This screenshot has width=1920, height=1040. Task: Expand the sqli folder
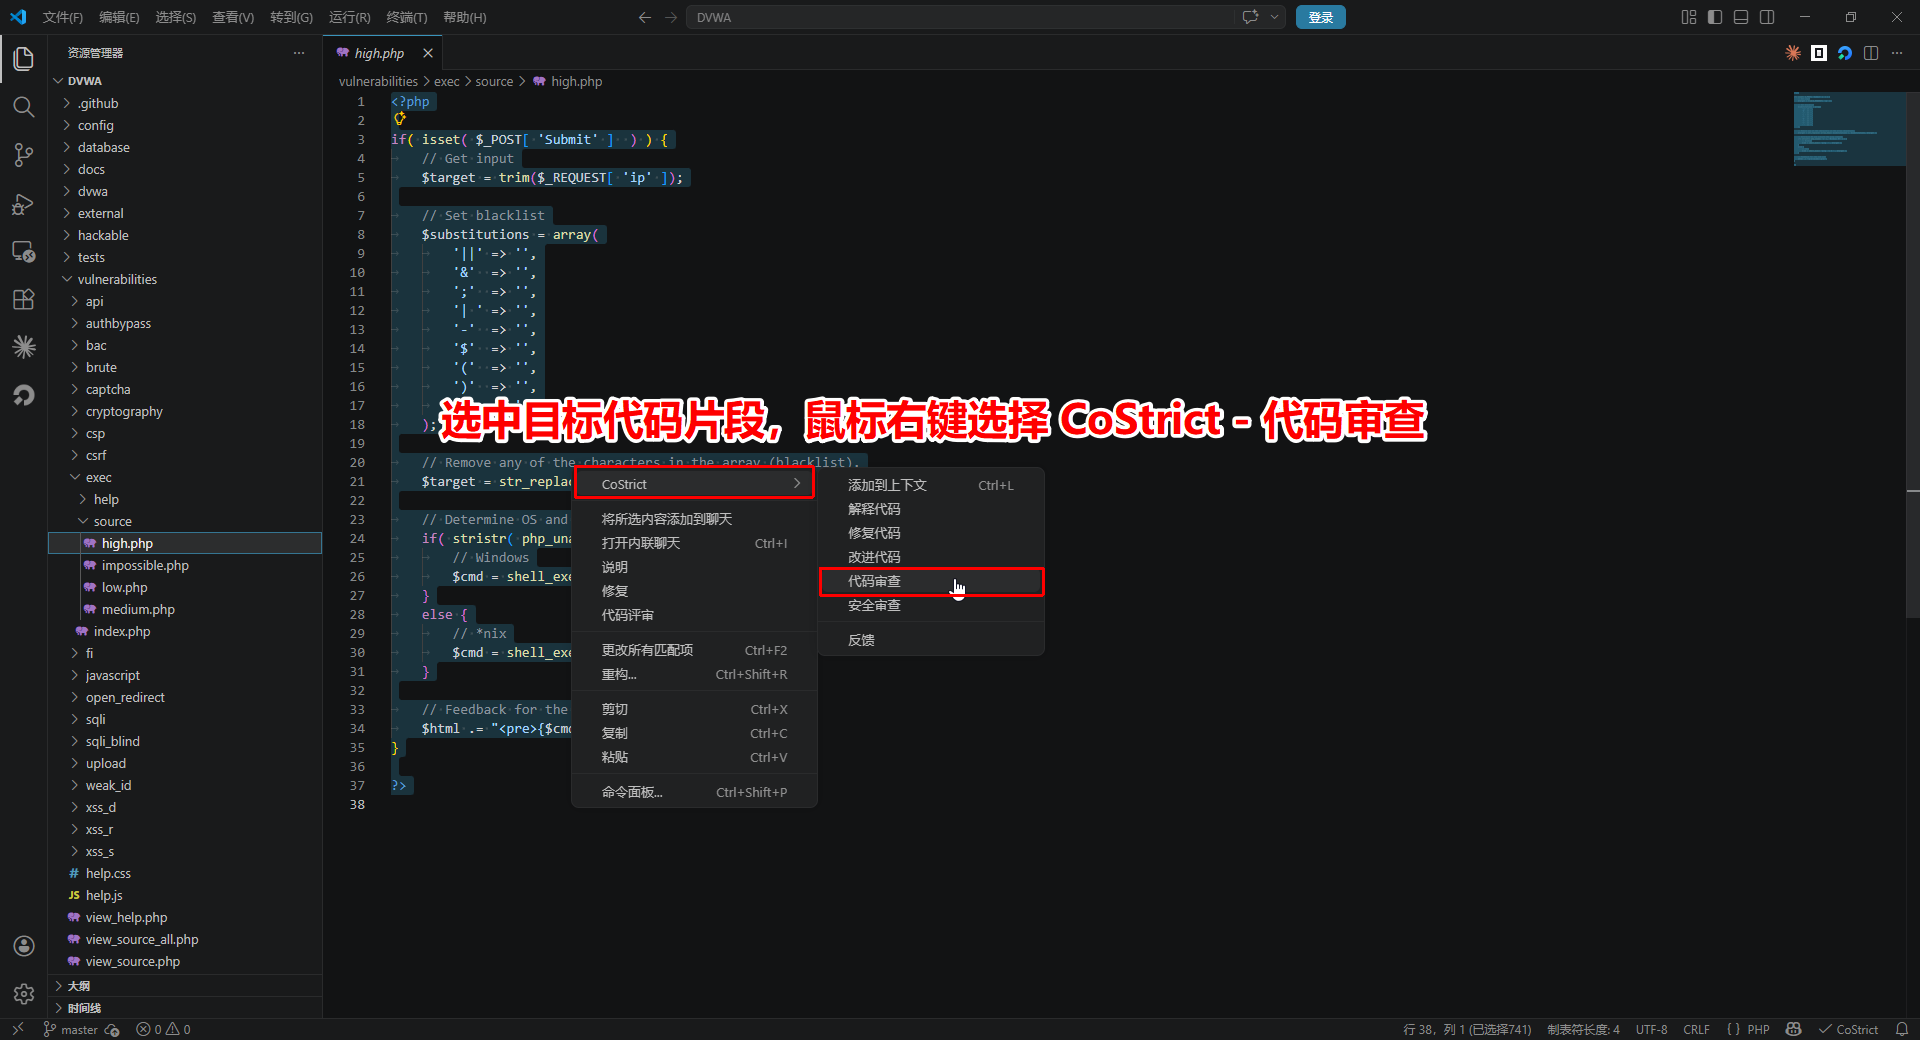click(95, 719)
